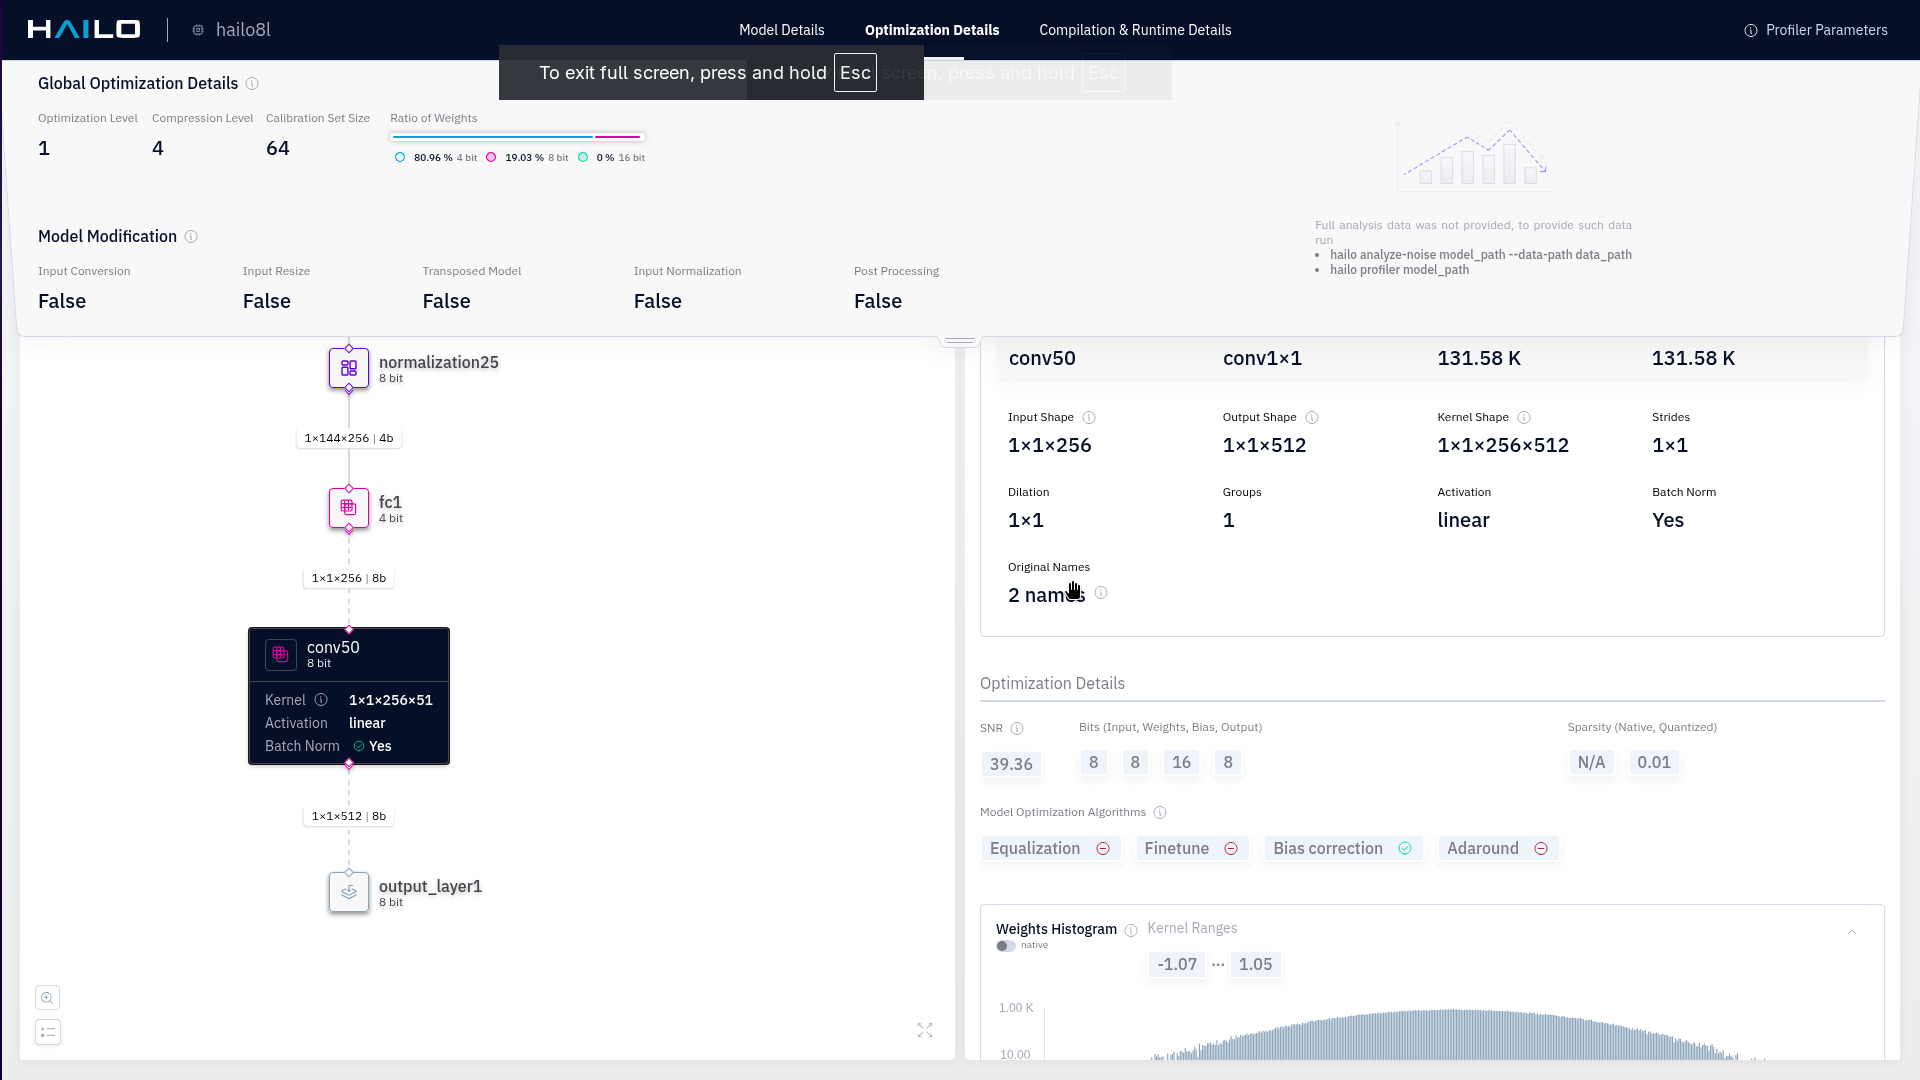Click the output_layer1 node icon
This screenshot has width=1920, height=1080.
(x=349, y=892)
